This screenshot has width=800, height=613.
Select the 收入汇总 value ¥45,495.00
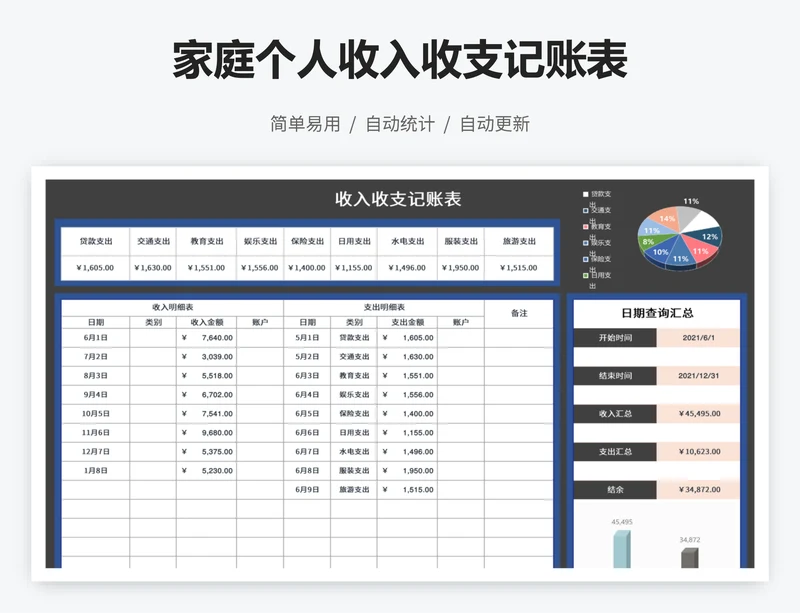698,413
